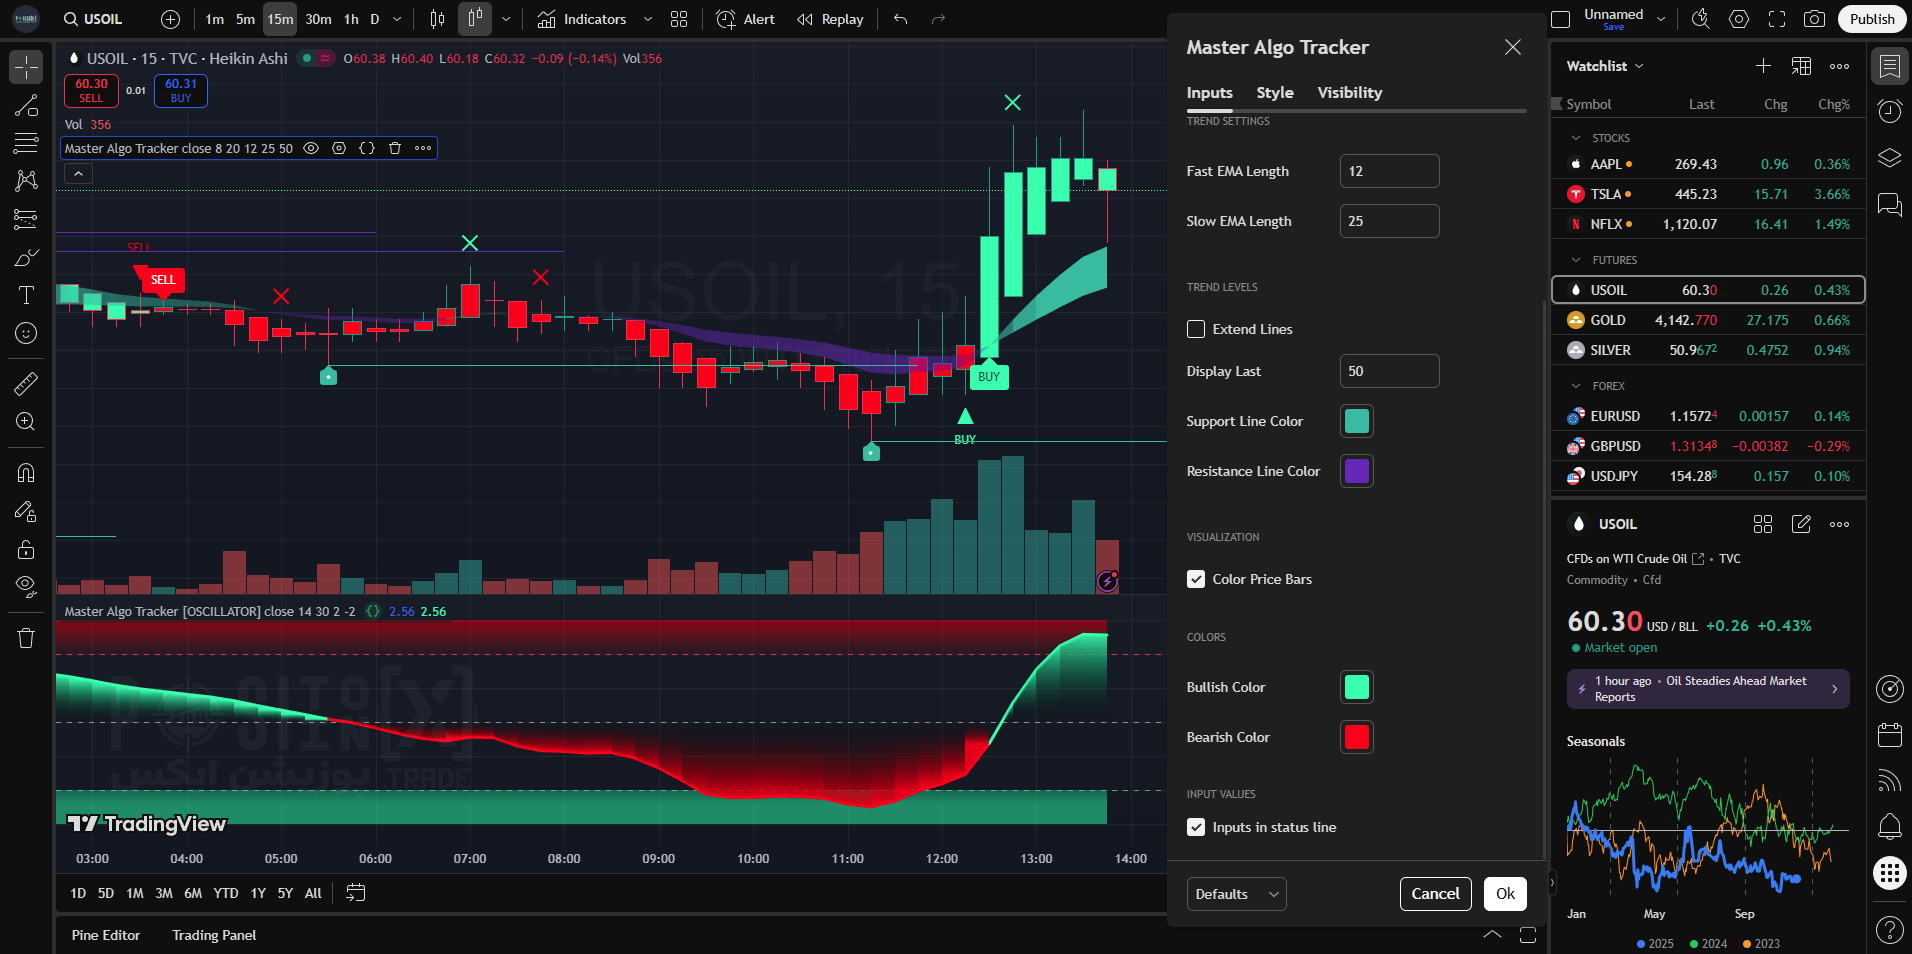1912x954 pixels.
Task: Select the Text annotation tool
Action: (x=26, y=295)
